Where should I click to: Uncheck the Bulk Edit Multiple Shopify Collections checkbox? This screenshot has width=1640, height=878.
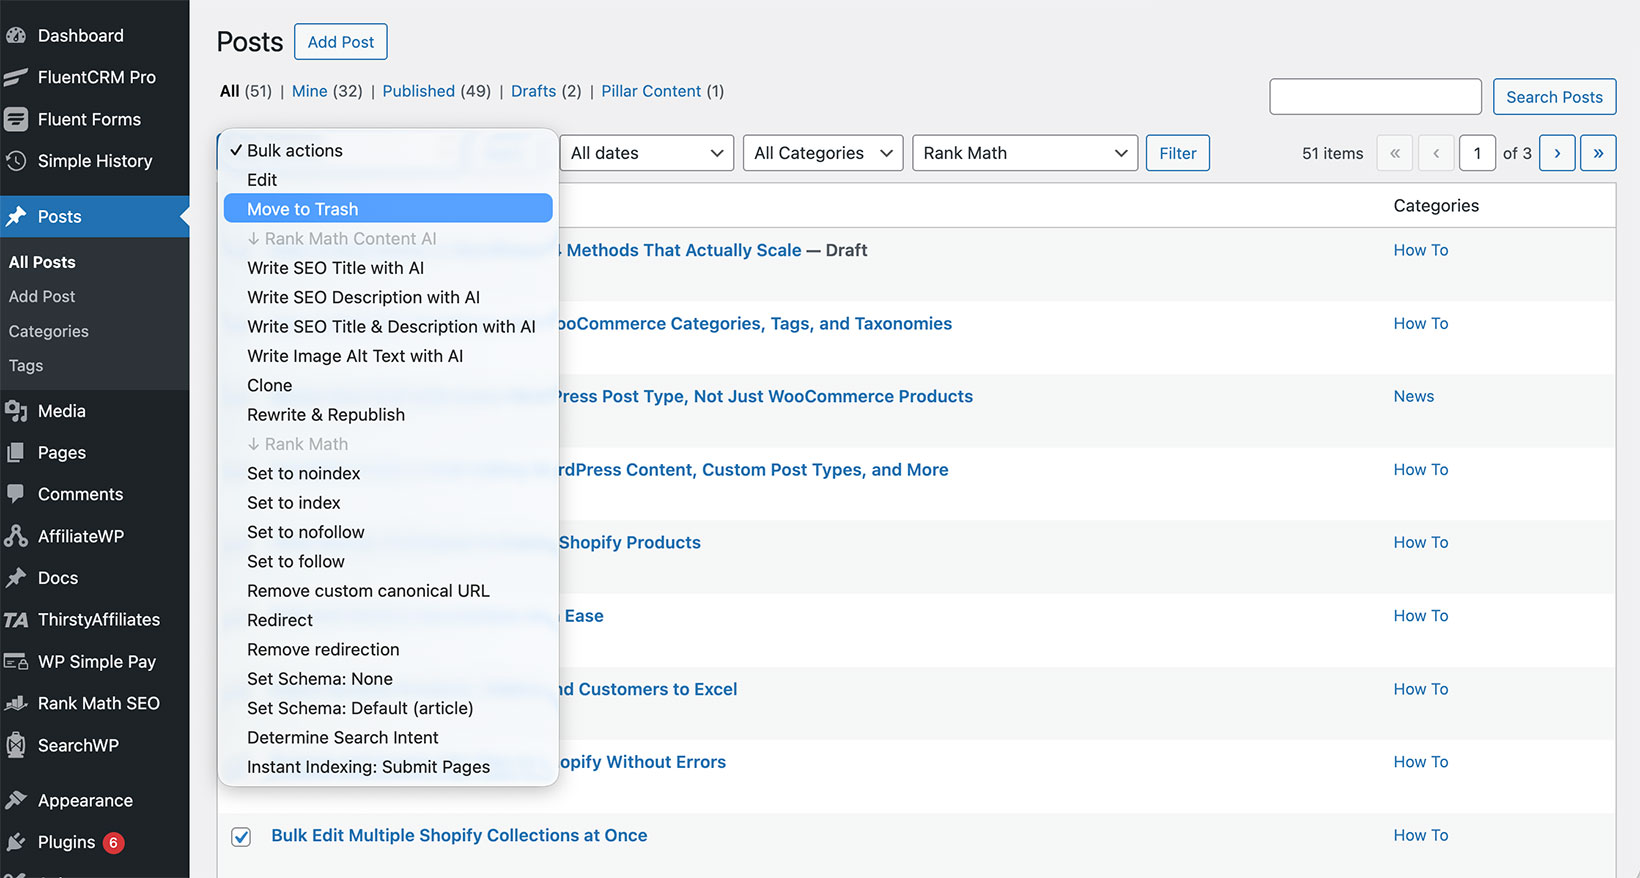tap(241, 836)
